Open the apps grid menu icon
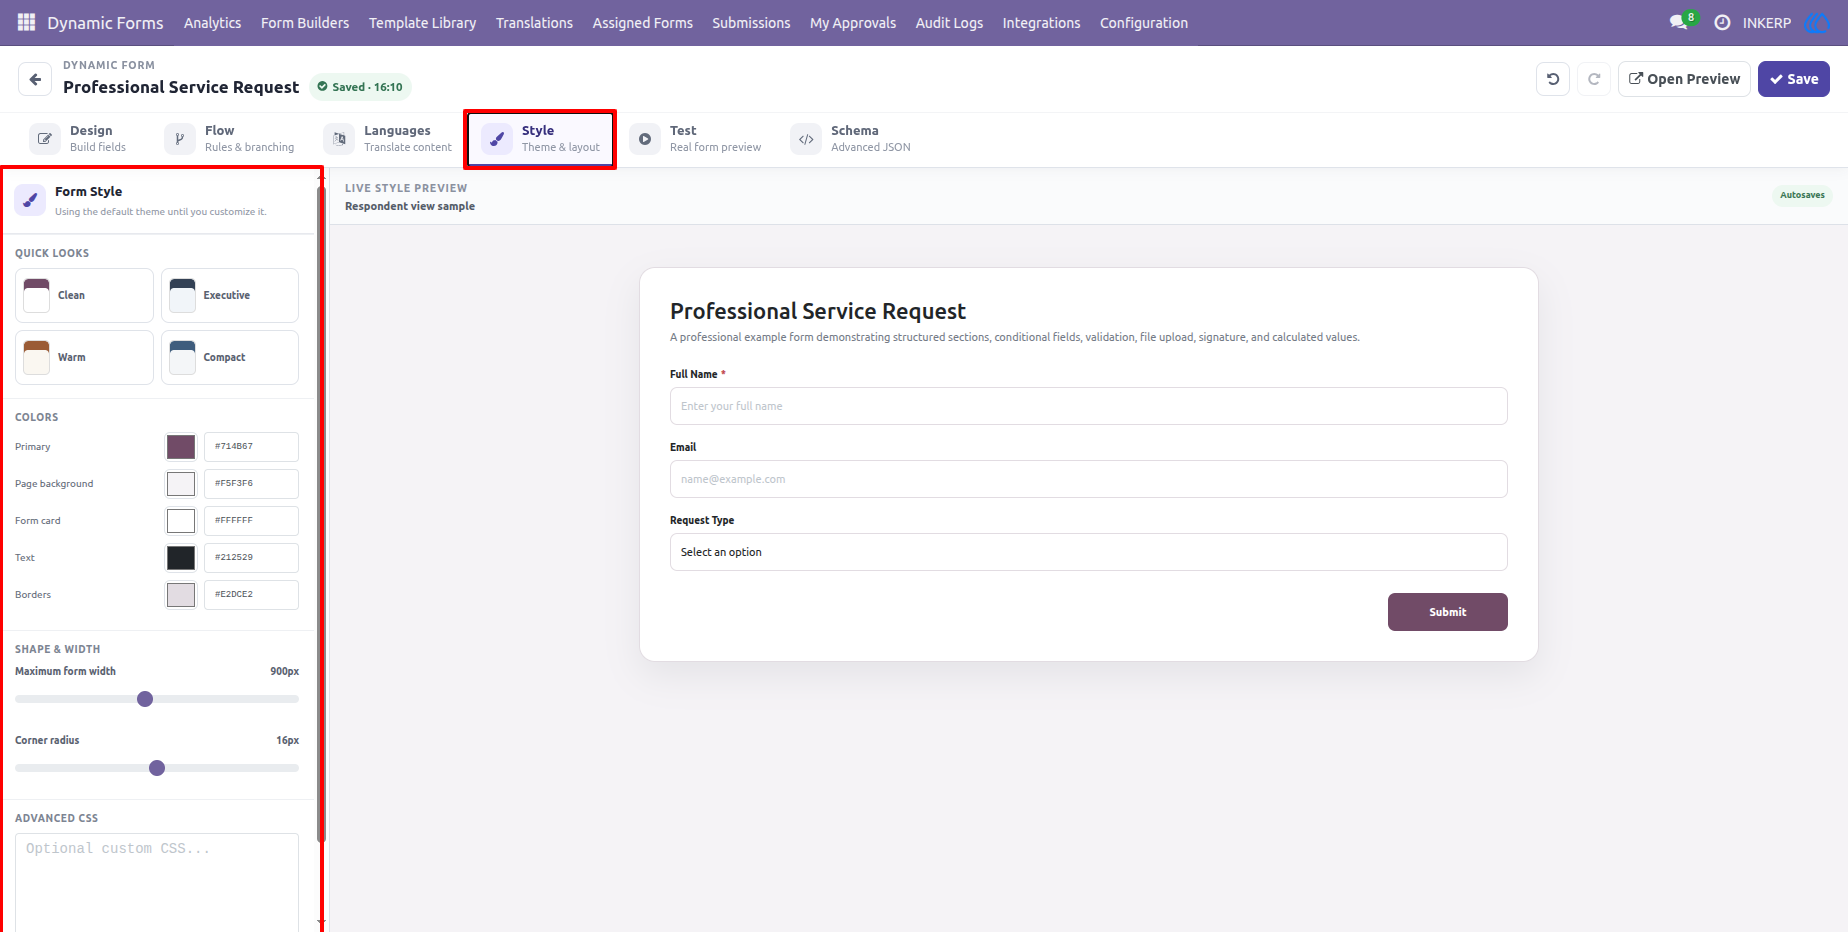 click(x=26, y=22)
